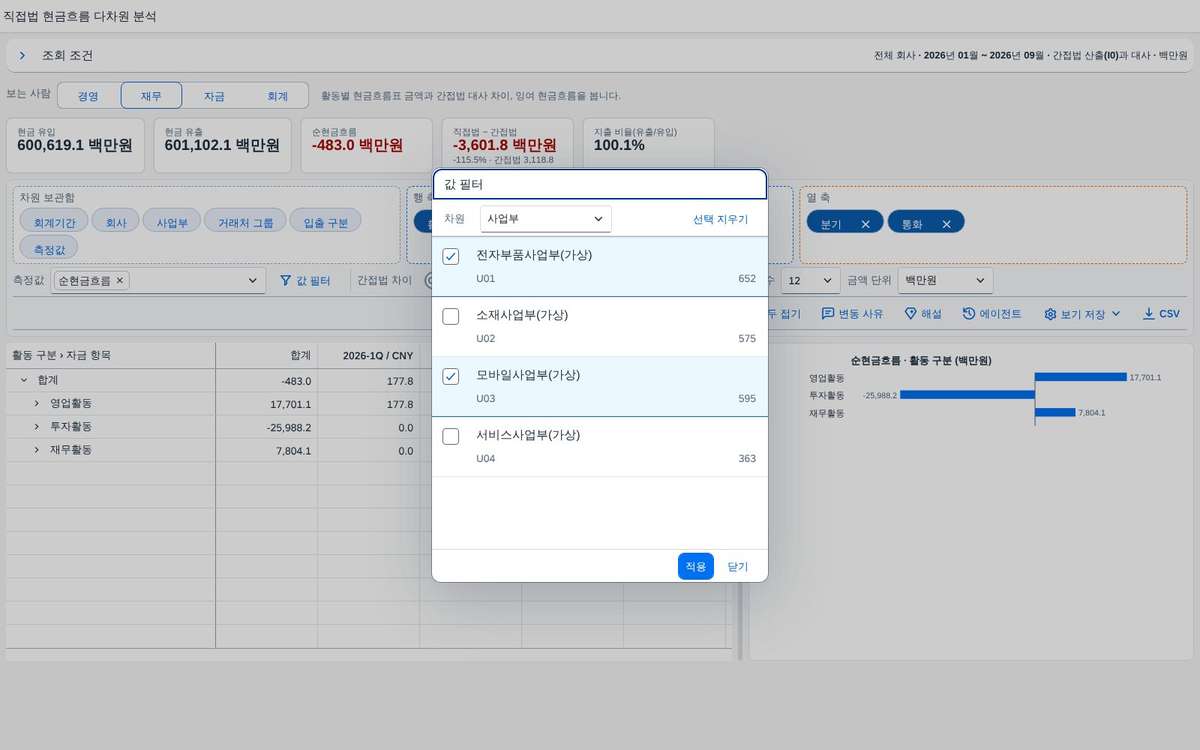Click the 7,804.1 cell in 재무활동 row
This screenshot has height=750, width=1200.
[x=266, y=451]
